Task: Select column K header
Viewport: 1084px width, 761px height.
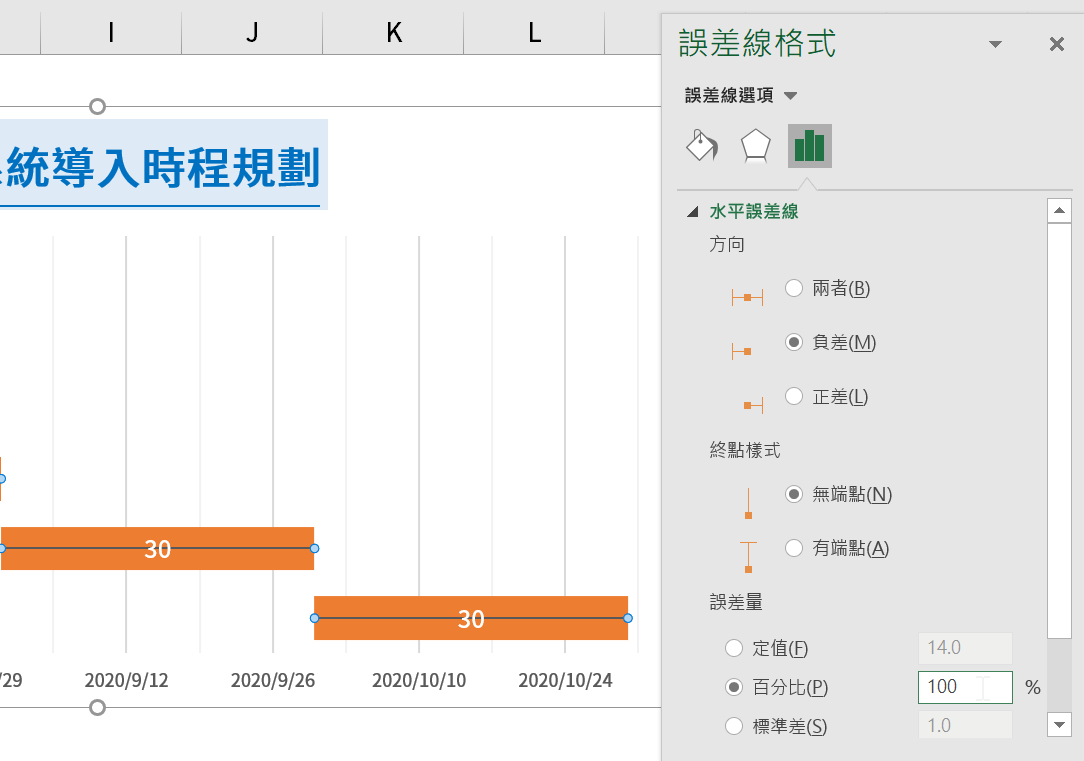Action: coord(393,32)
